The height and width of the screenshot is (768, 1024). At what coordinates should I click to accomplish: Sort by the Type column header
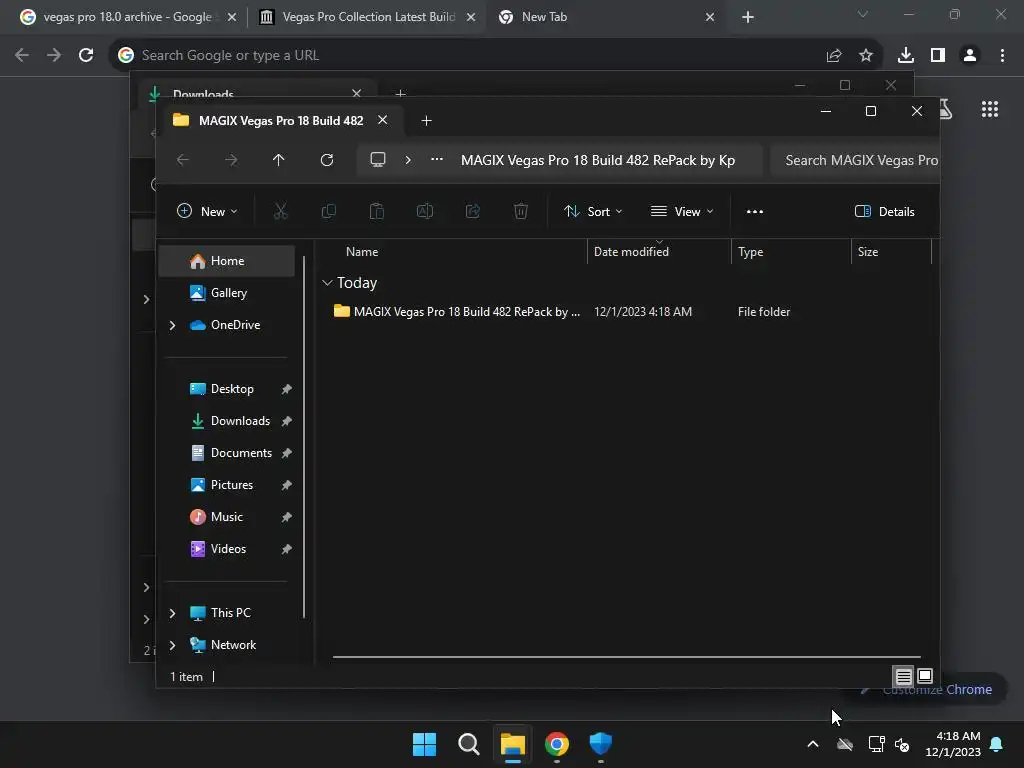[x=791, y=251]
